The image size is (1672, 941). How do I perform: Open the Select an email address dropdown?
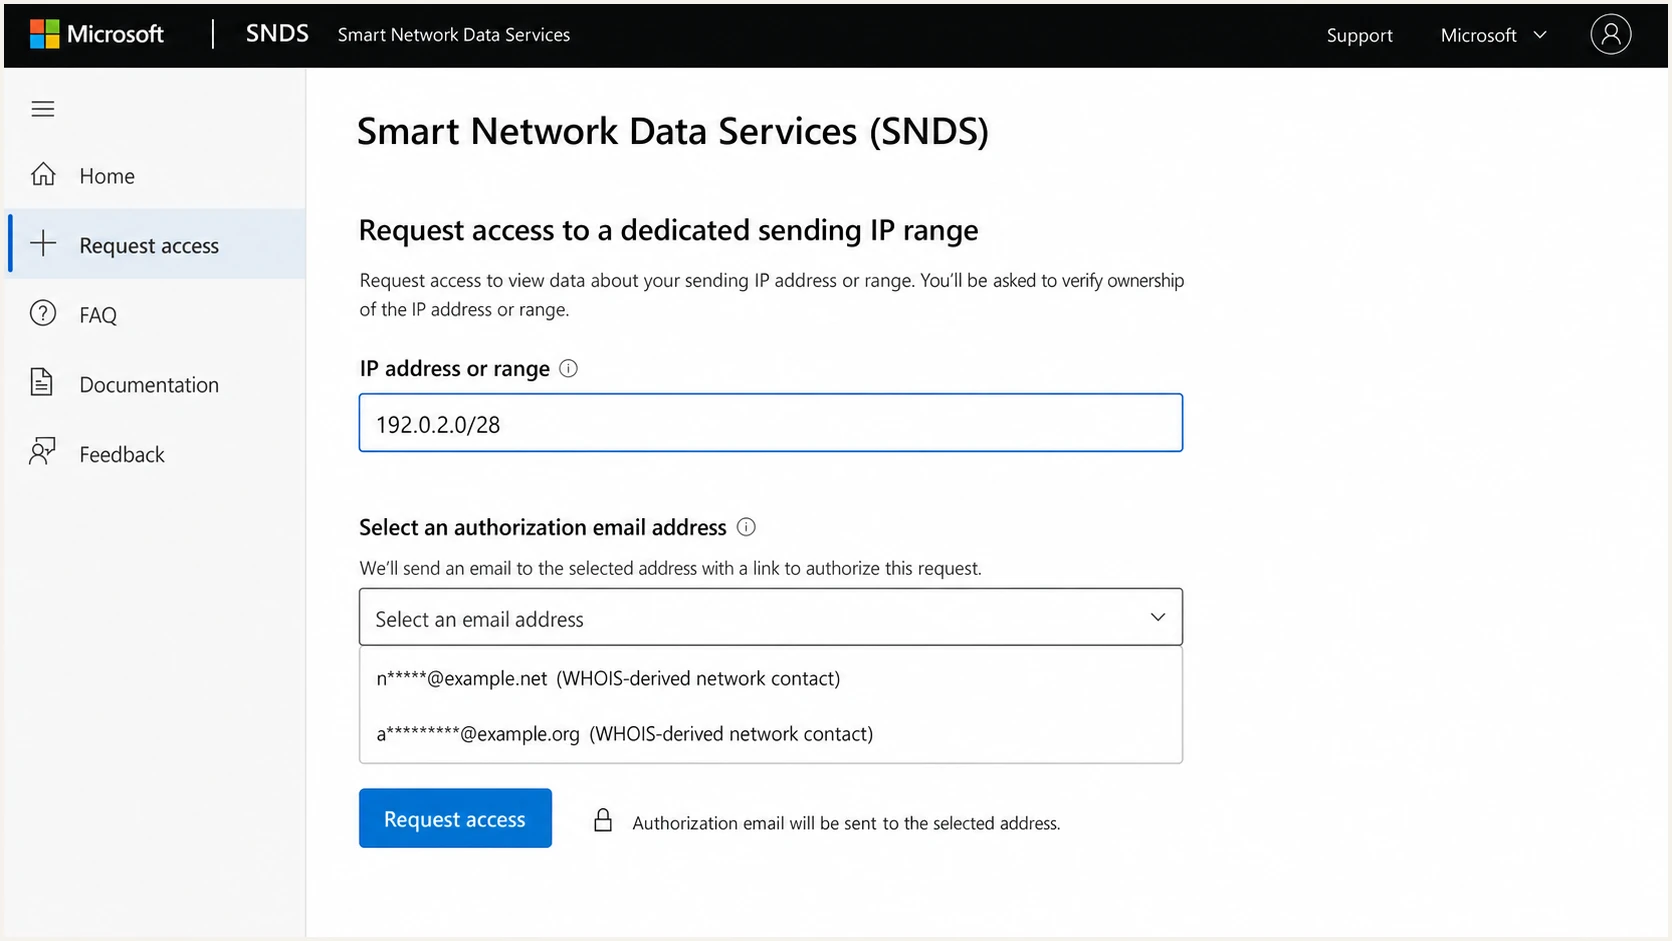(x=771, y=617)
